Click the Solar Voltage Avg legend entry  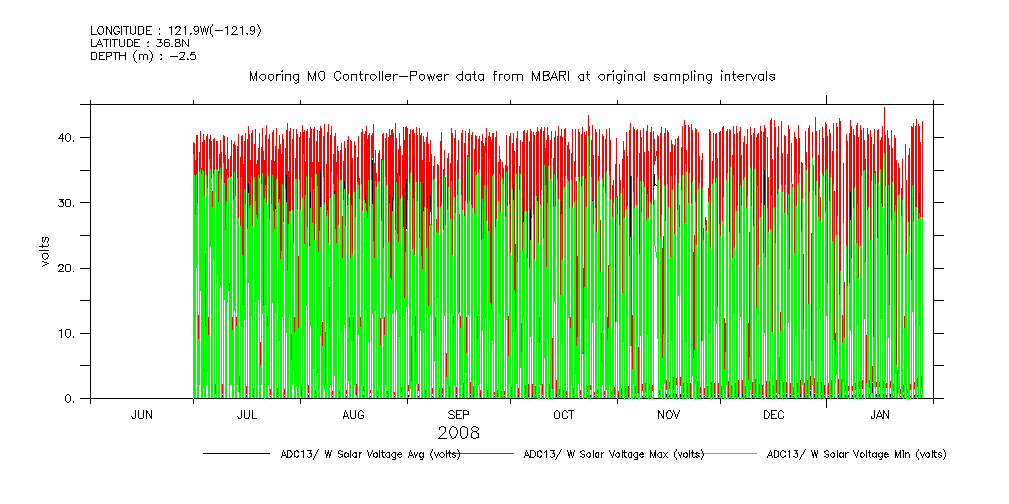(x=370, y=454)
